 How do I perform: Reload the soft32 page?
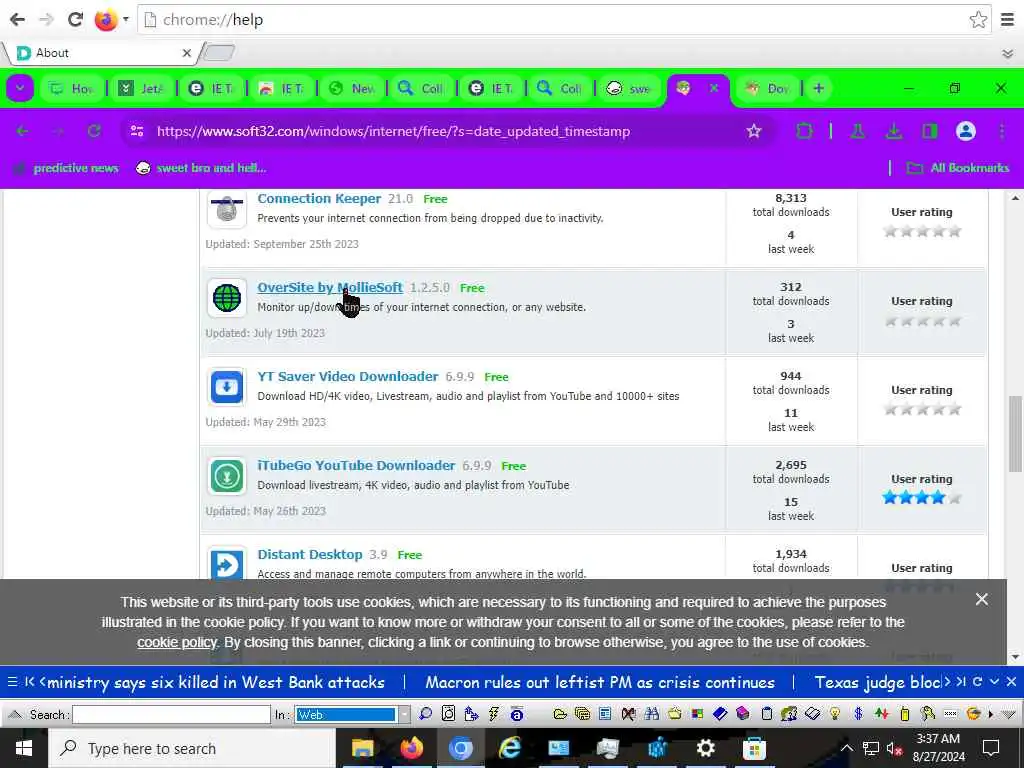[x=94, y=131]
